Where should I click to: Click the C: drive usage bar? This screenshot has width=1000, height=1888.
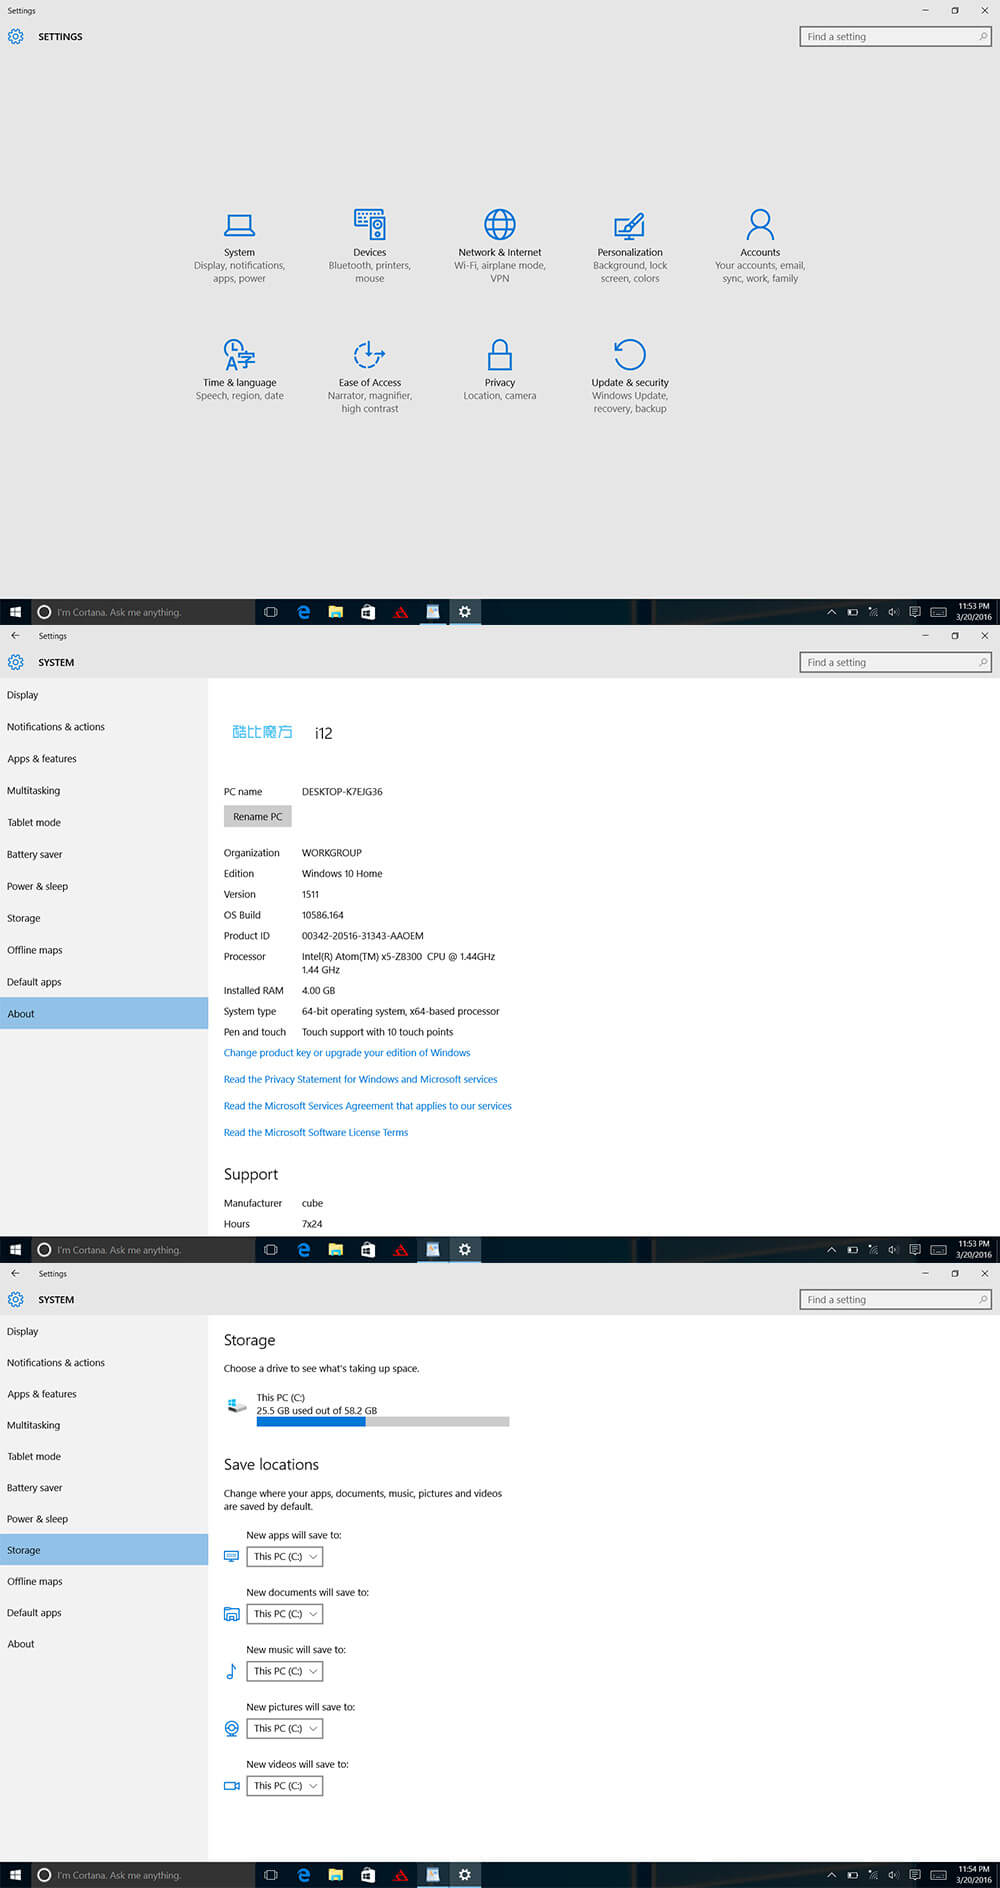(383, 1421)
